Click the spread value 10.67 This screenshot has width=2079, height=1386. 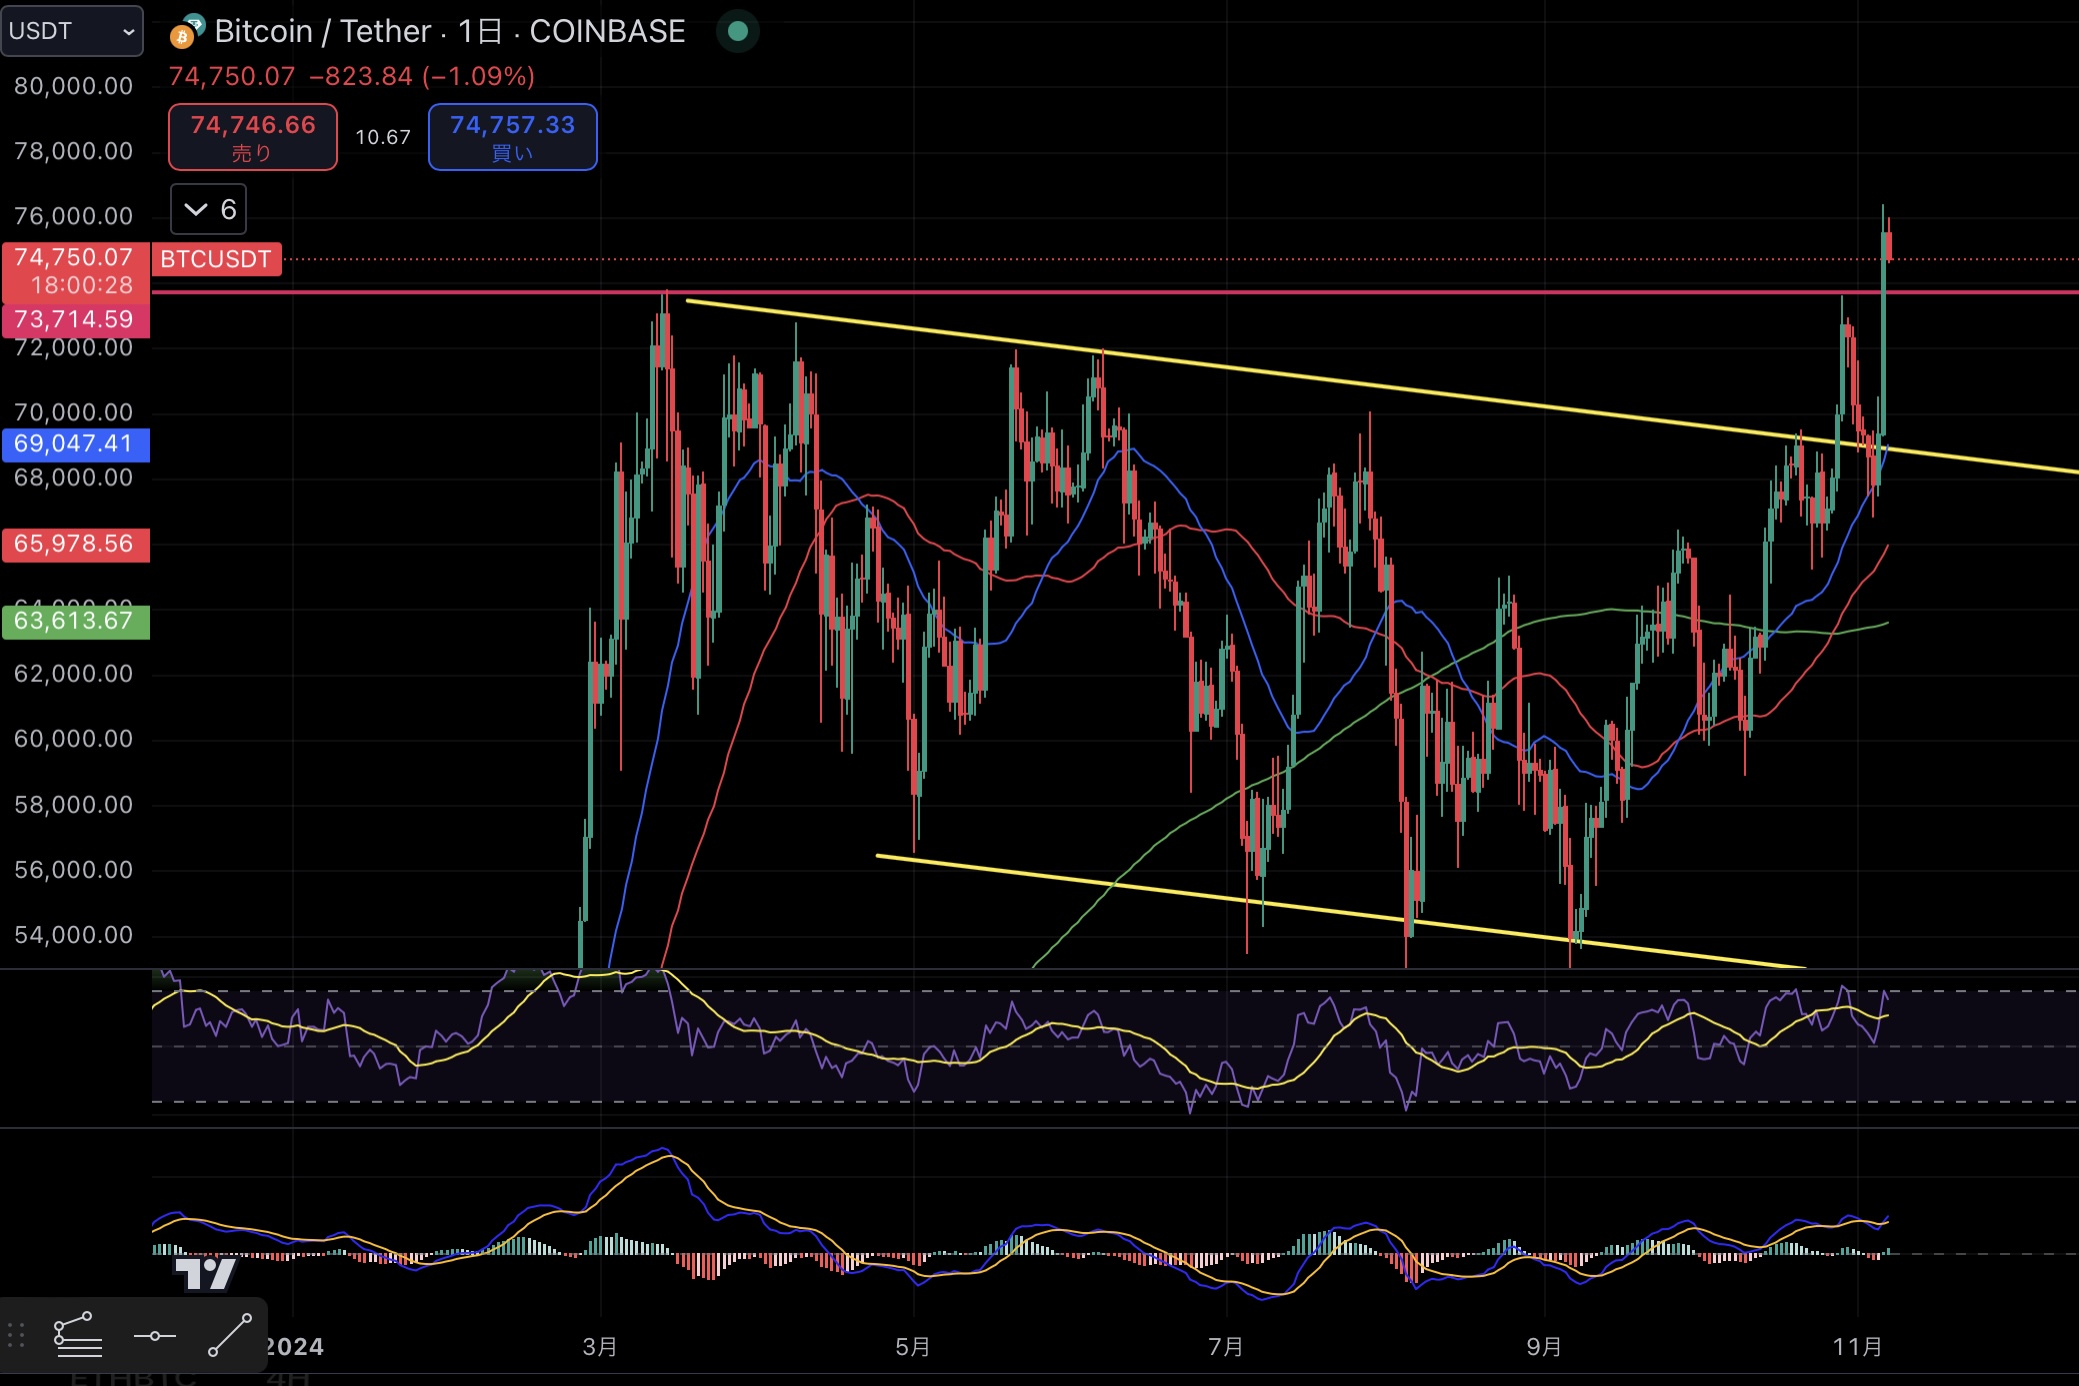tap(383, 137)
